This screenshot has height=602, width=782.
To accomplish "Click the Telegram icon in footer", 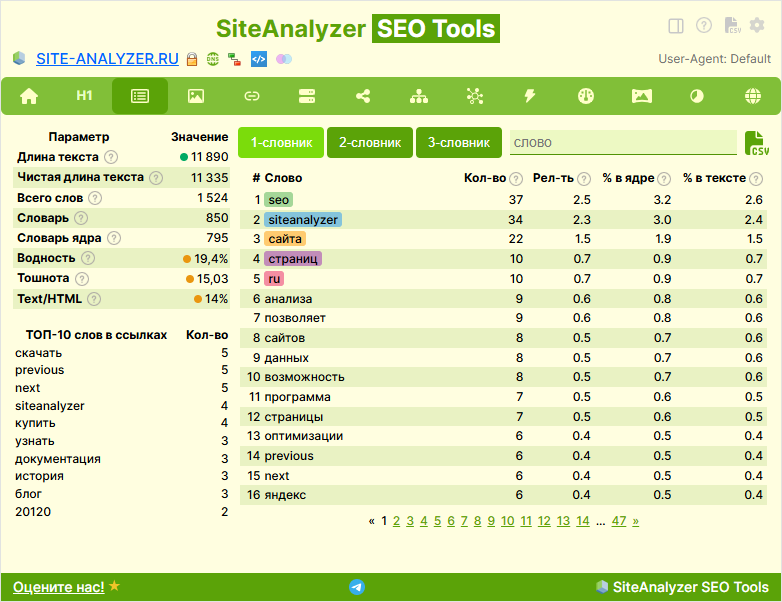I will tap(357, 587).
